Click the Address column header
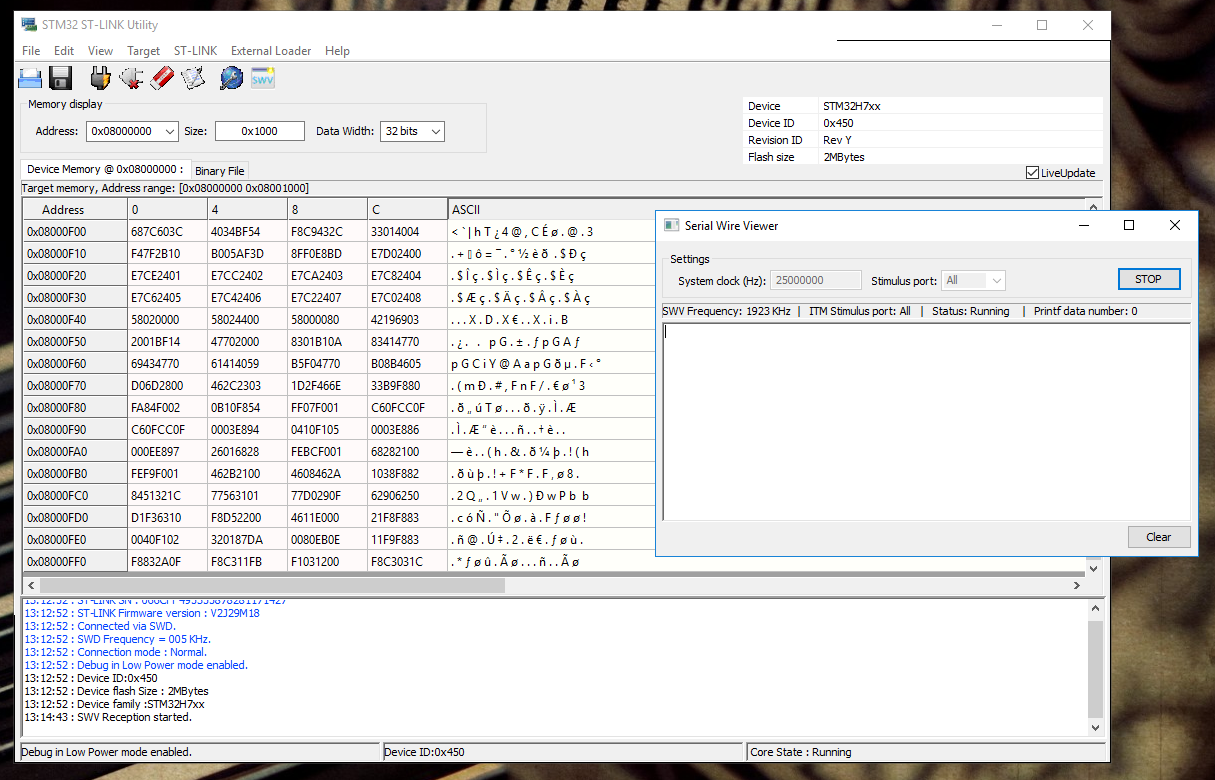This screenshot has width=1215, height=780. point(75,210)
